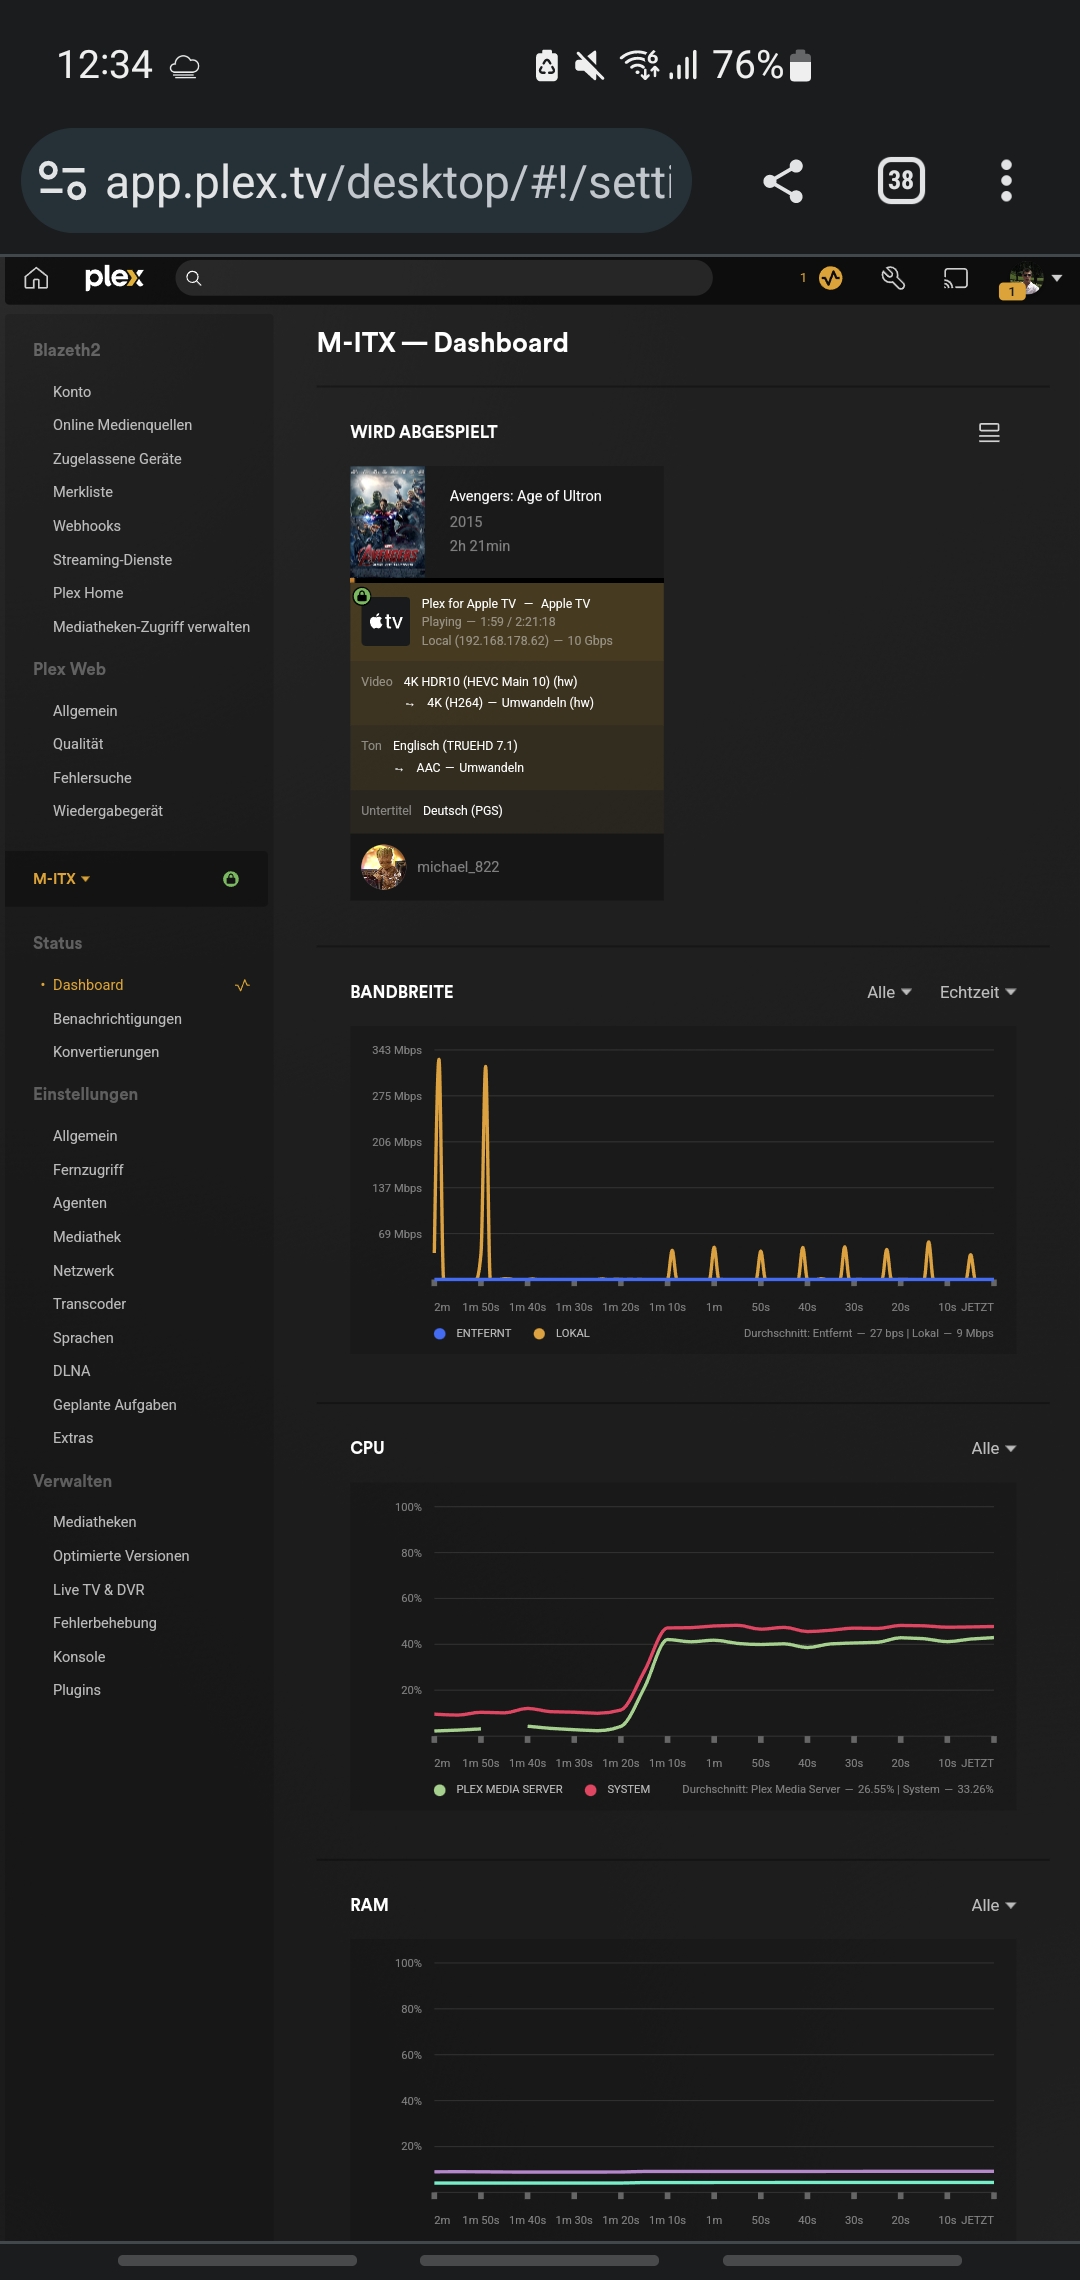This screenshot has height=2280, width=1080.
Task: Toggle PLEX MEDIA SERVER legend series
Action: pos(499,1789)
